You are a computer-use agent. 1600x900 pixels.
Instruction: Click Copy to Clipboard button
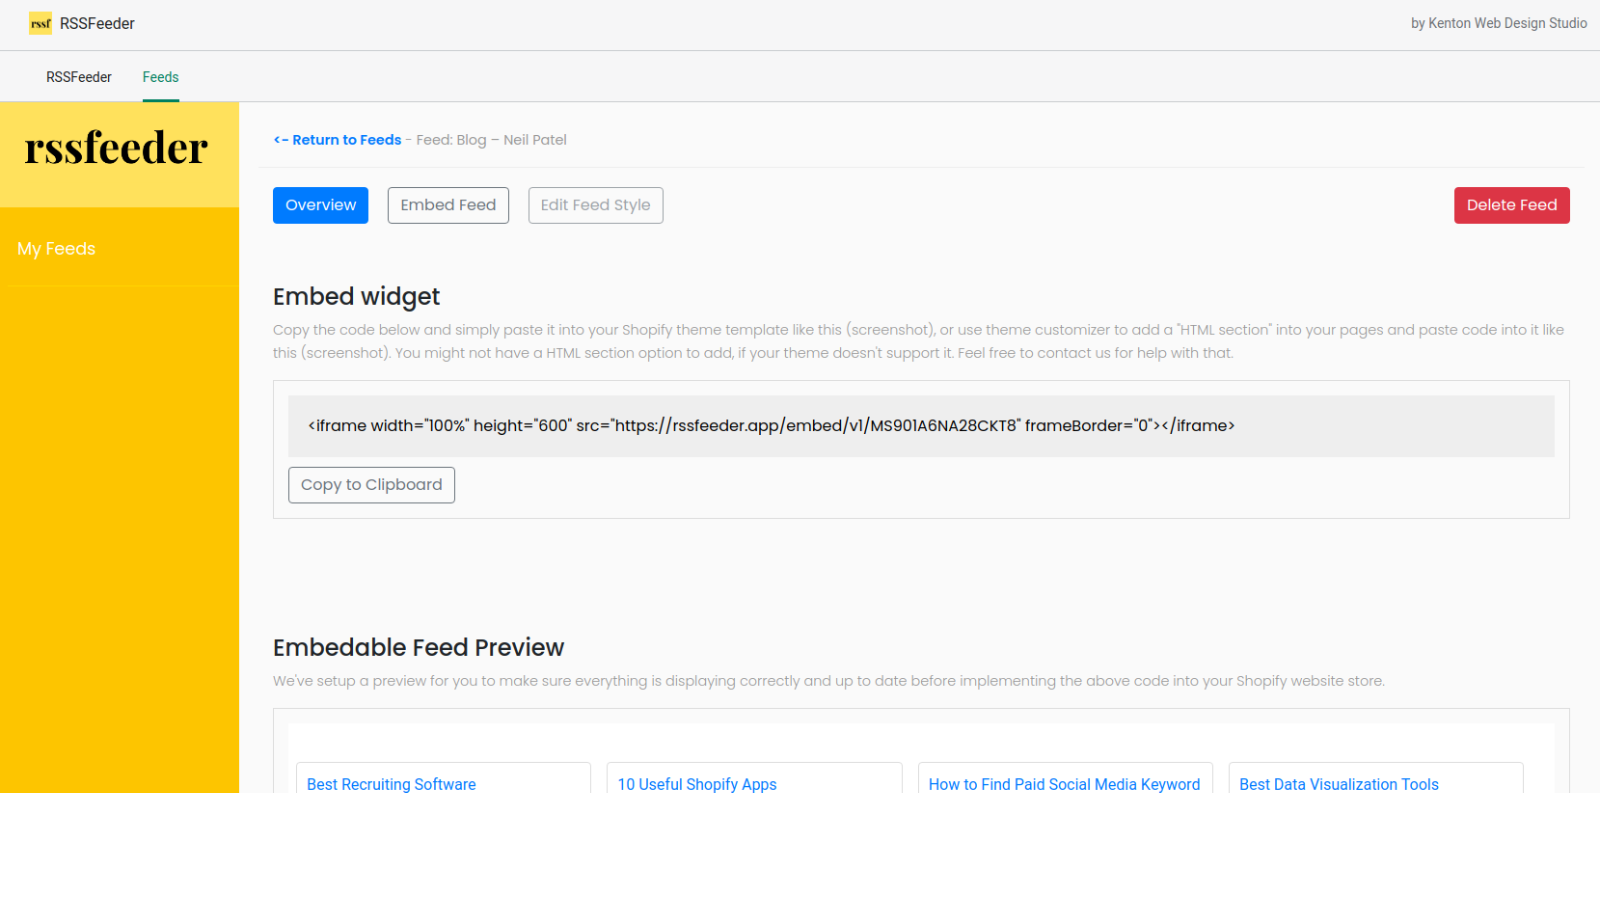tap(371, 485)
